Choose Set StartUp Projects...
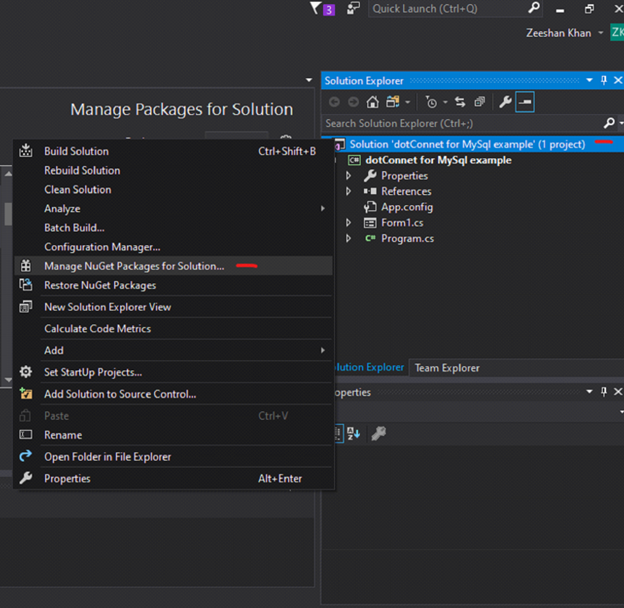Image resolution: width=624 pixels, height=608 pixels. click(174, 372)
